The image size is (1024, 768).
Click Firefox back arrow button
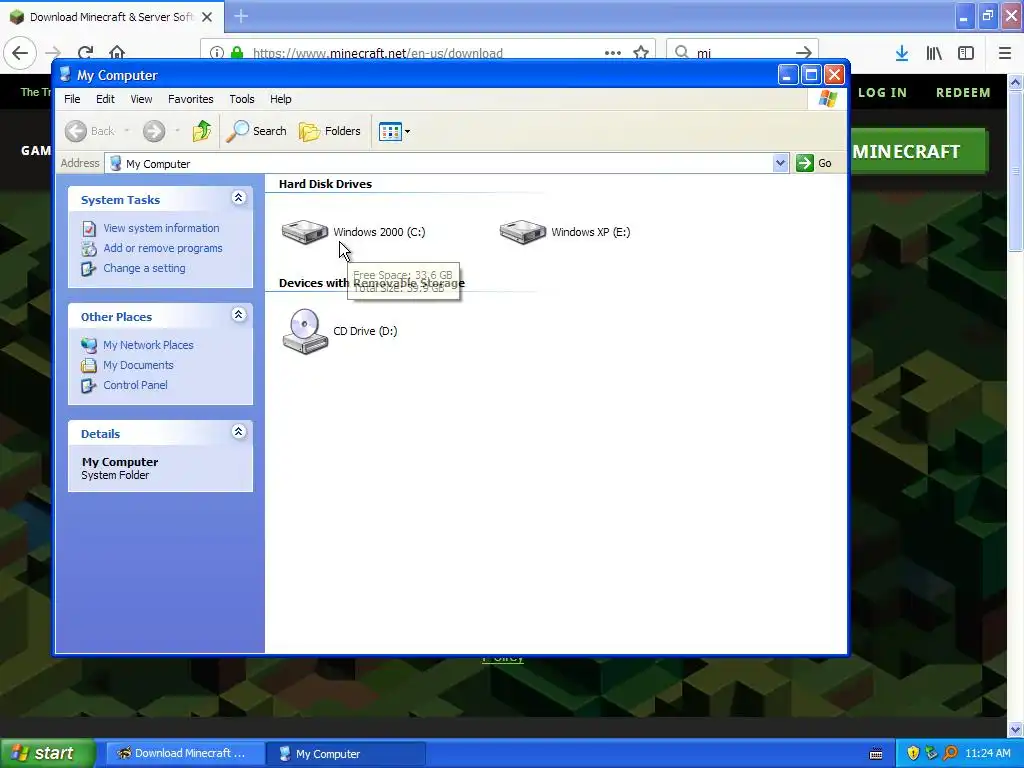click(20, 53)
